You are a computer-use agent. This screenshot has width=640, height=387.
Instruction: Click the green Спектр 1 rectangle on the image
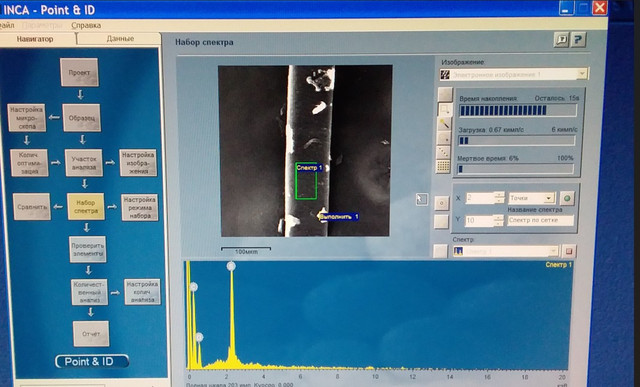click(306, 181)
